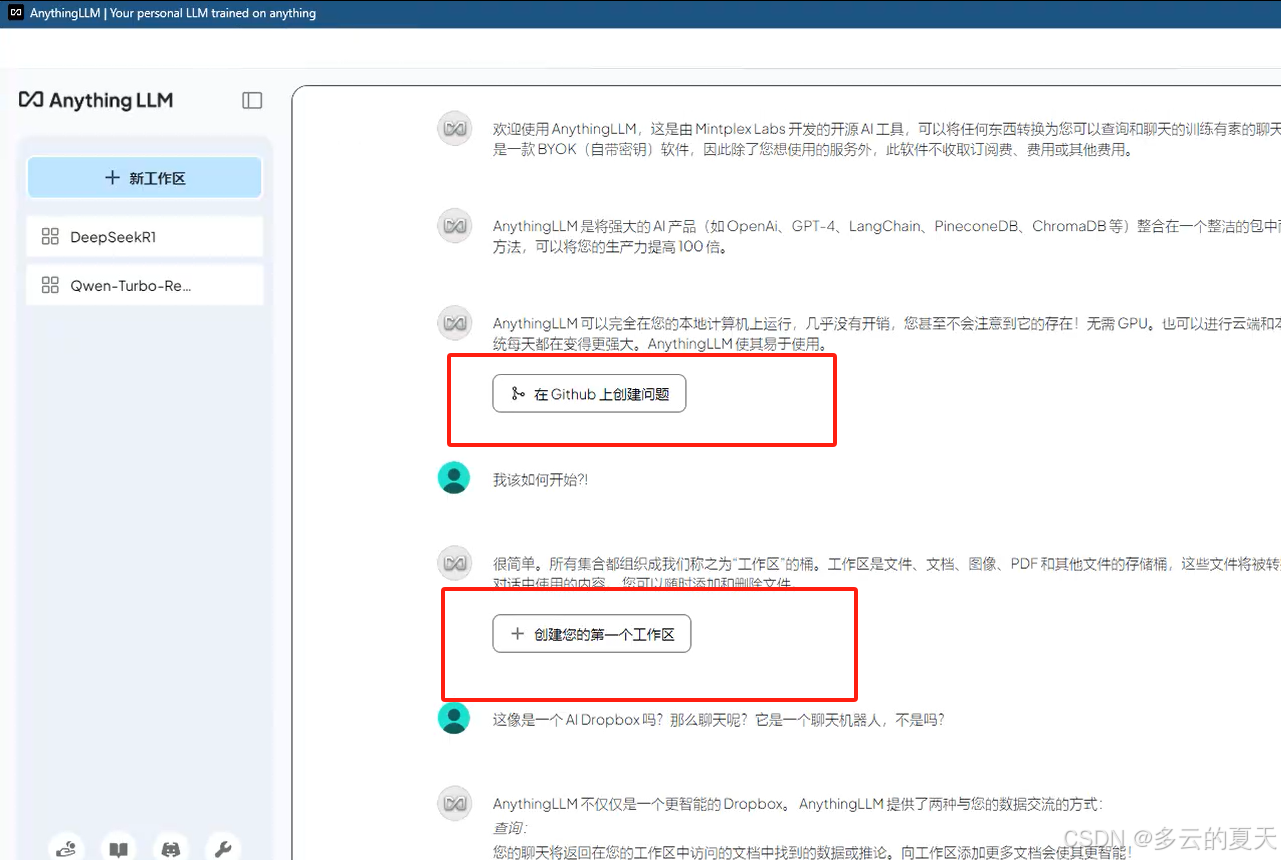Click bot avatar beside 更智能的 Dropbox message
The height and width of the screenshot is (860, 1281).
click(455, 804)
